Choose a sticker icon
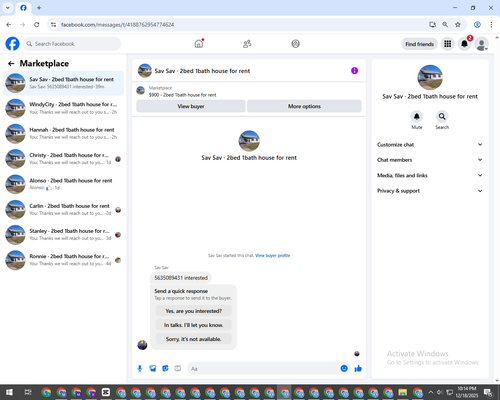Screen dimensions: 500x400 (165, 368)
